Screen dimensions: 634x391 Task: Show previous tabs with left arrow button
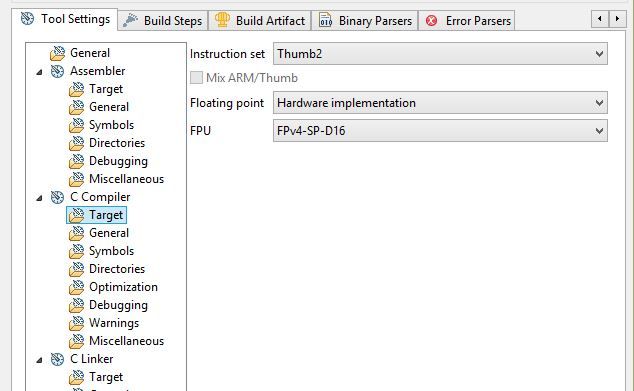pos(600,19)
